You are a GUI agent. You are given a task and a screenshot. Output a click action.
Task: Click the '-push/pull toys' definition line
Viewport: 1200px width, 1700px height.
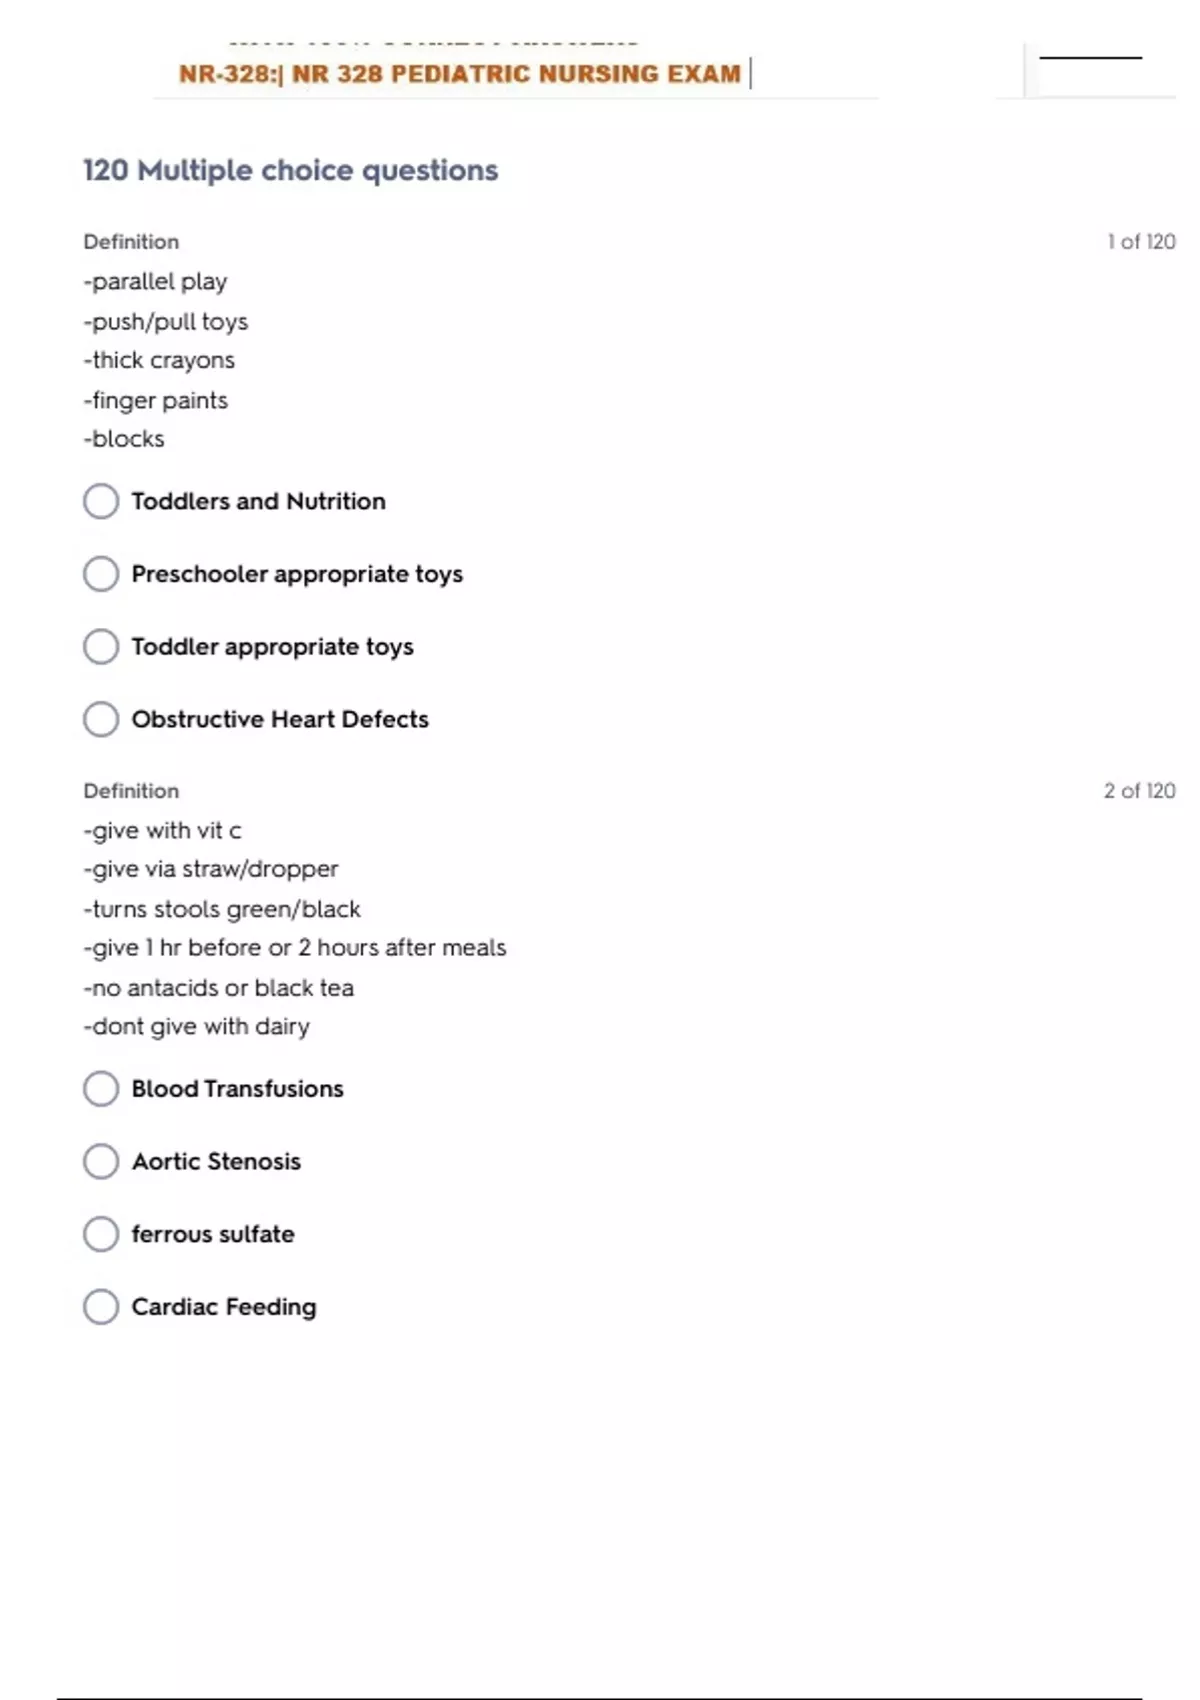[166, 322]
